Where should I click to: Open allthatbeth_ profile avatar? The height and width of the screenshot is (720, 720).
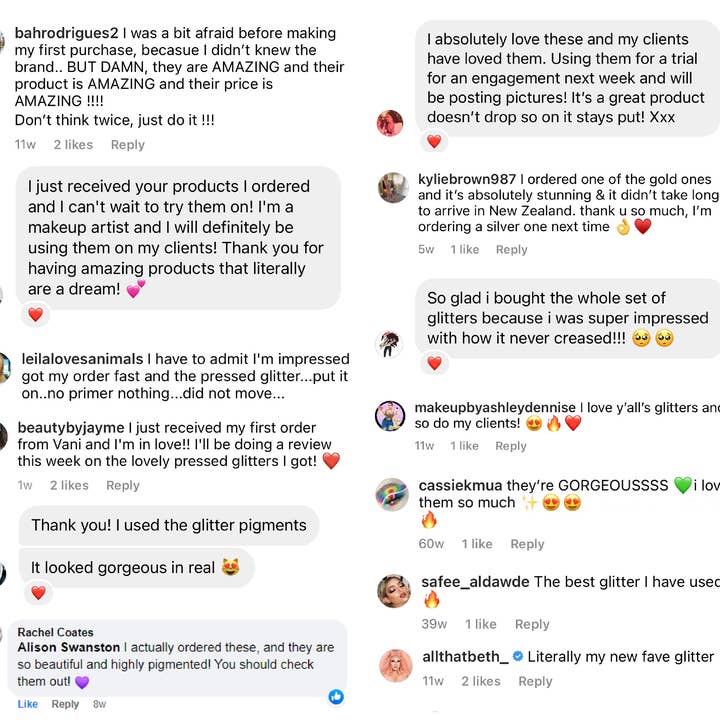coord(395,665)
